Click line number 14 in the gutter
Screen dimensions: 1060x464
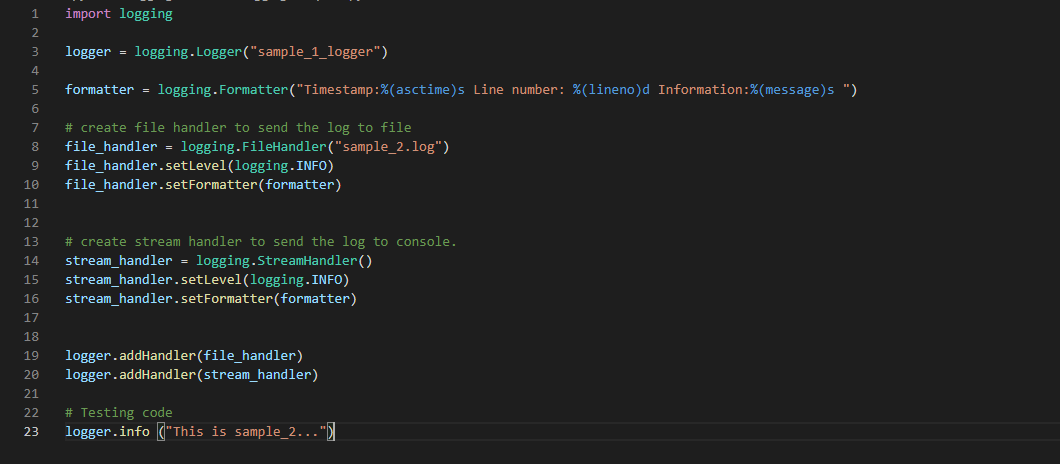(31, 260)
